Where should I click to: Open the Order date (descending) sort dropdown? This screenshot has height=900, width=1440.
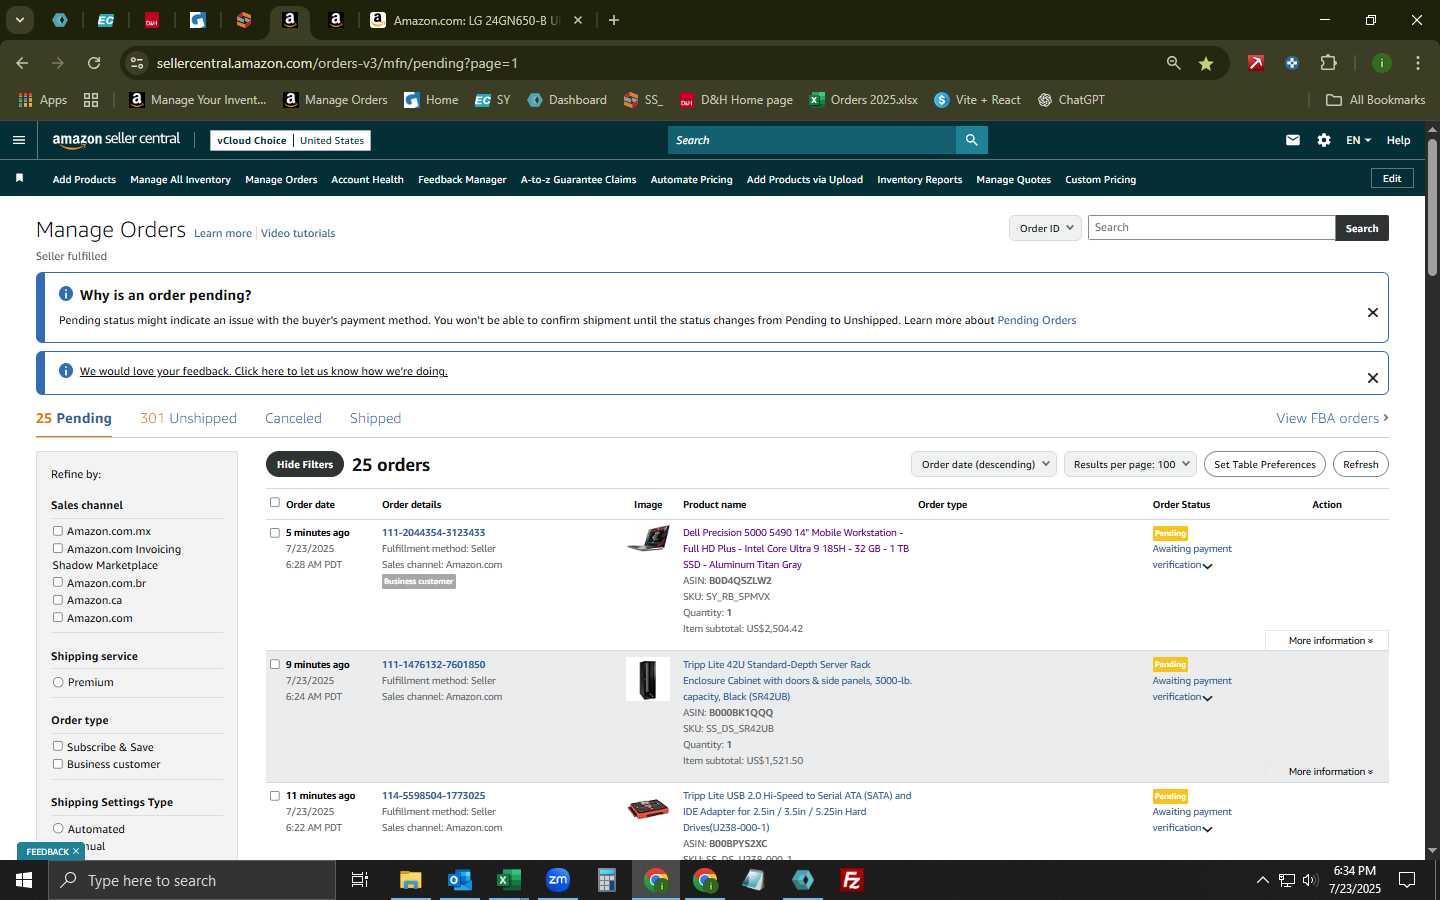point(984,464)
